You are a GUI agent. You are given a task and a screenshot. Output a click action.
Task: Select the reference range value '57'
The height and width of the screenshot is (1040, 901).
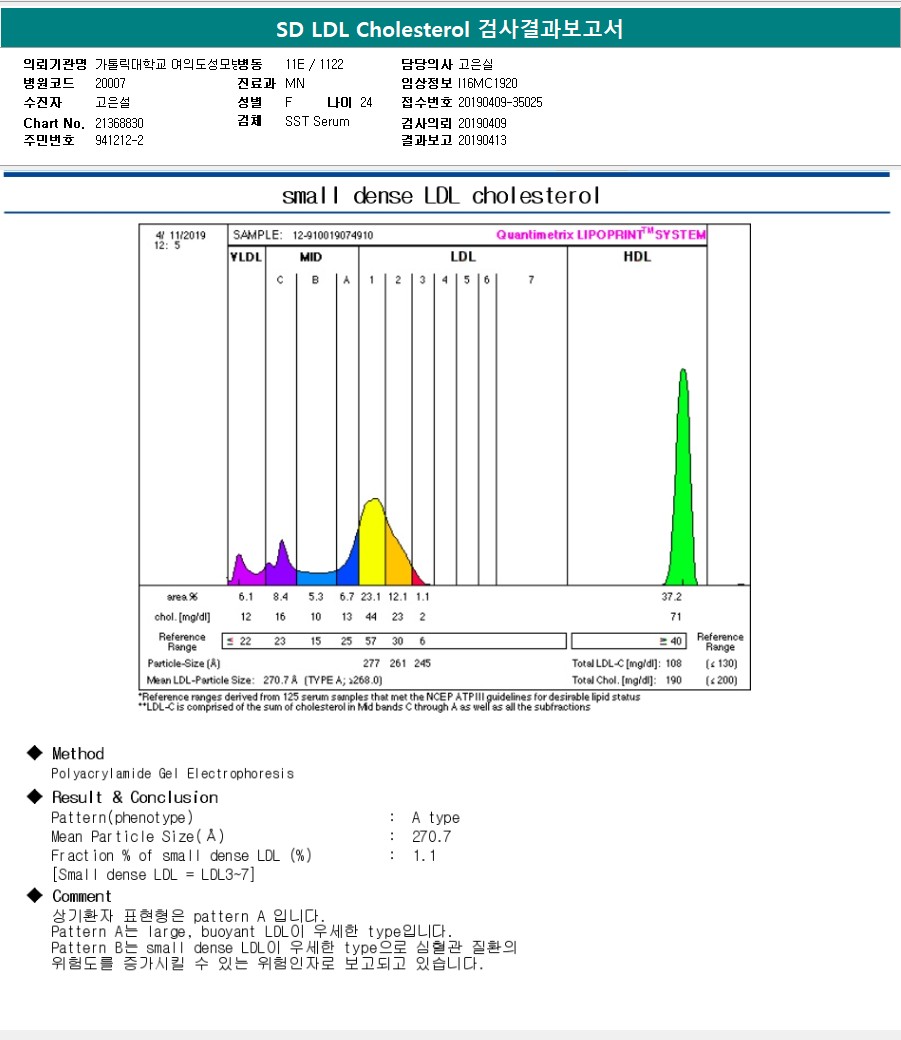pyautogui.click(x=371, y=641)
